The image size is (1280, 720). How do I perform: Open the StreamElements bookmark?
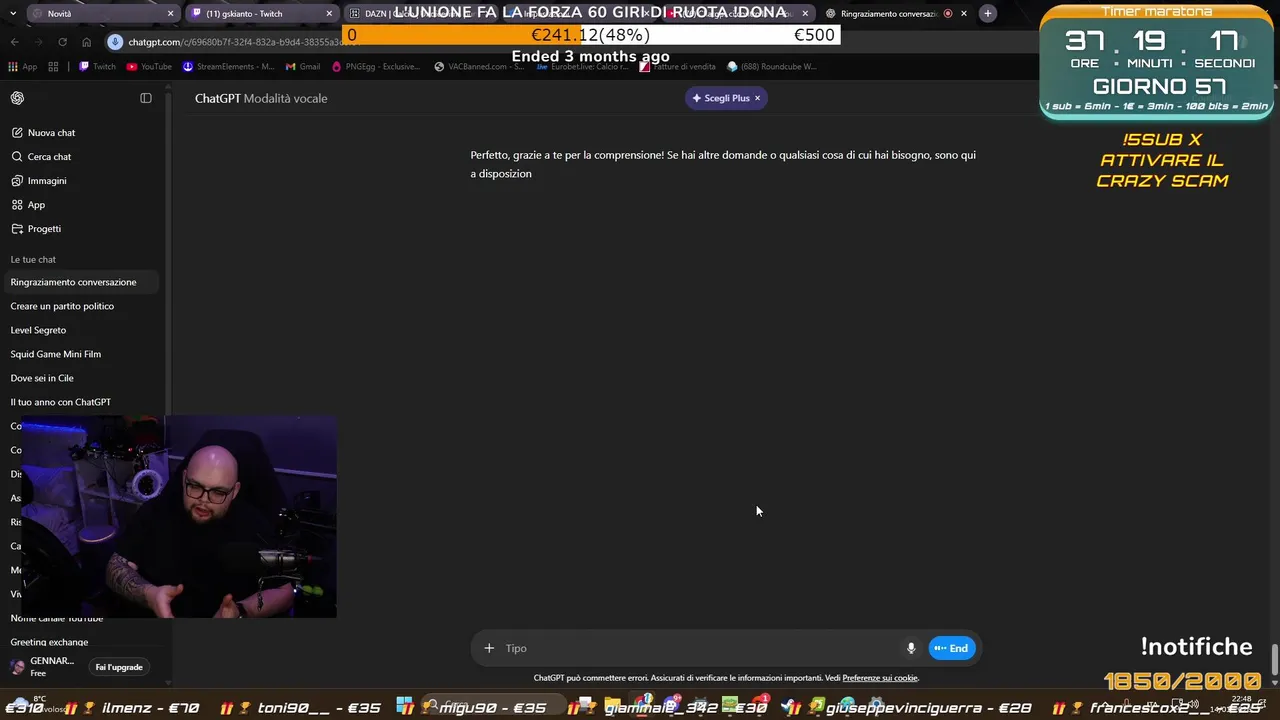[229, 66]
